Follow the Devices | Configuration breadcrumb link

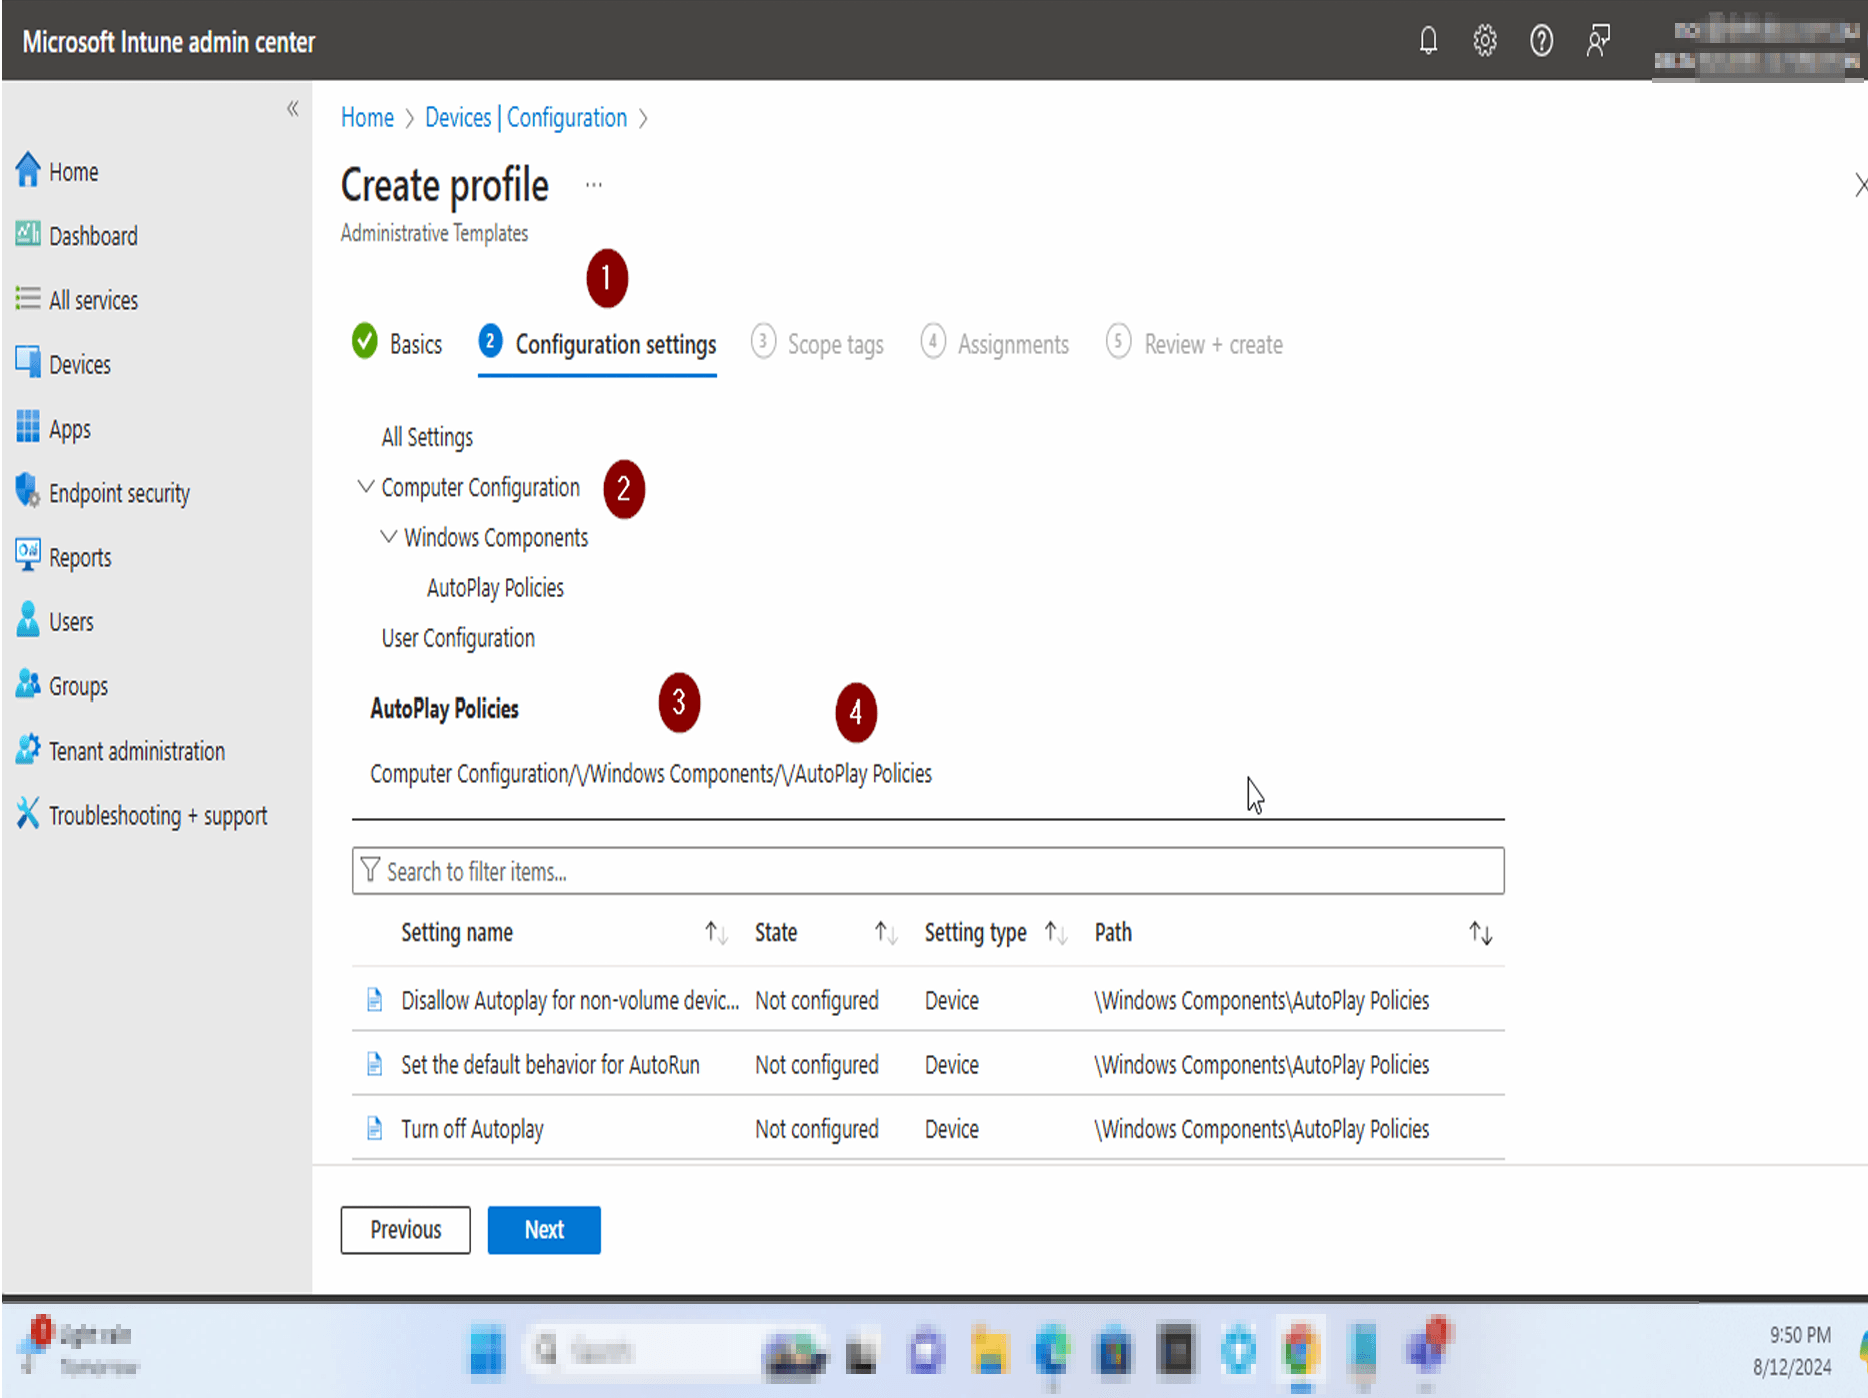(526, 117)
